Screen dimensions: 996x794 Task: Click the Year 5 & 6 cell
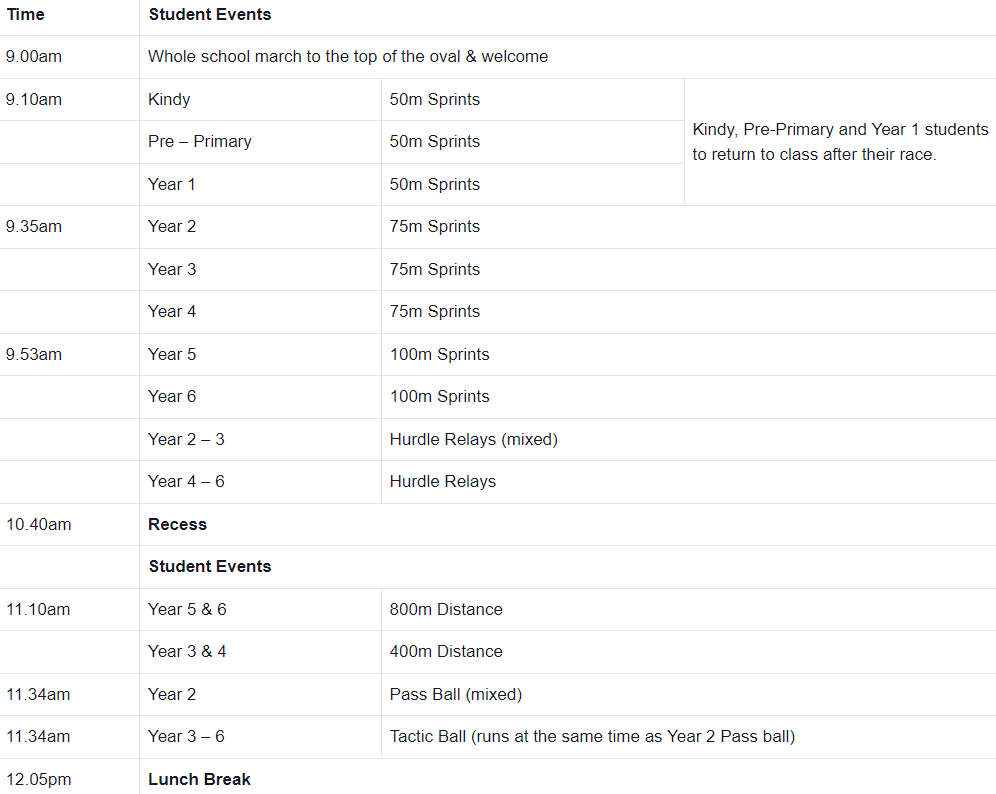tap(187, 609)
